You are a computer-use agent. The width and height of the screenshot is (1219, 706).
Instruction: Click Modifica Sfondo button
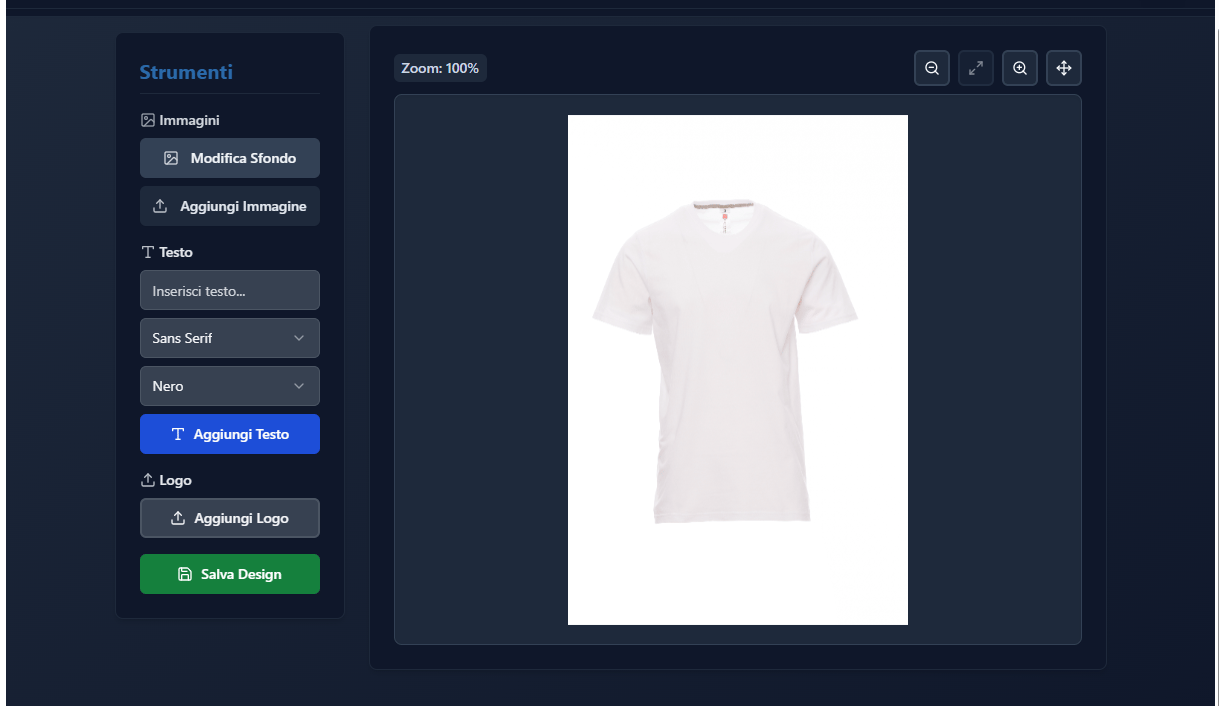click(230, 158)
